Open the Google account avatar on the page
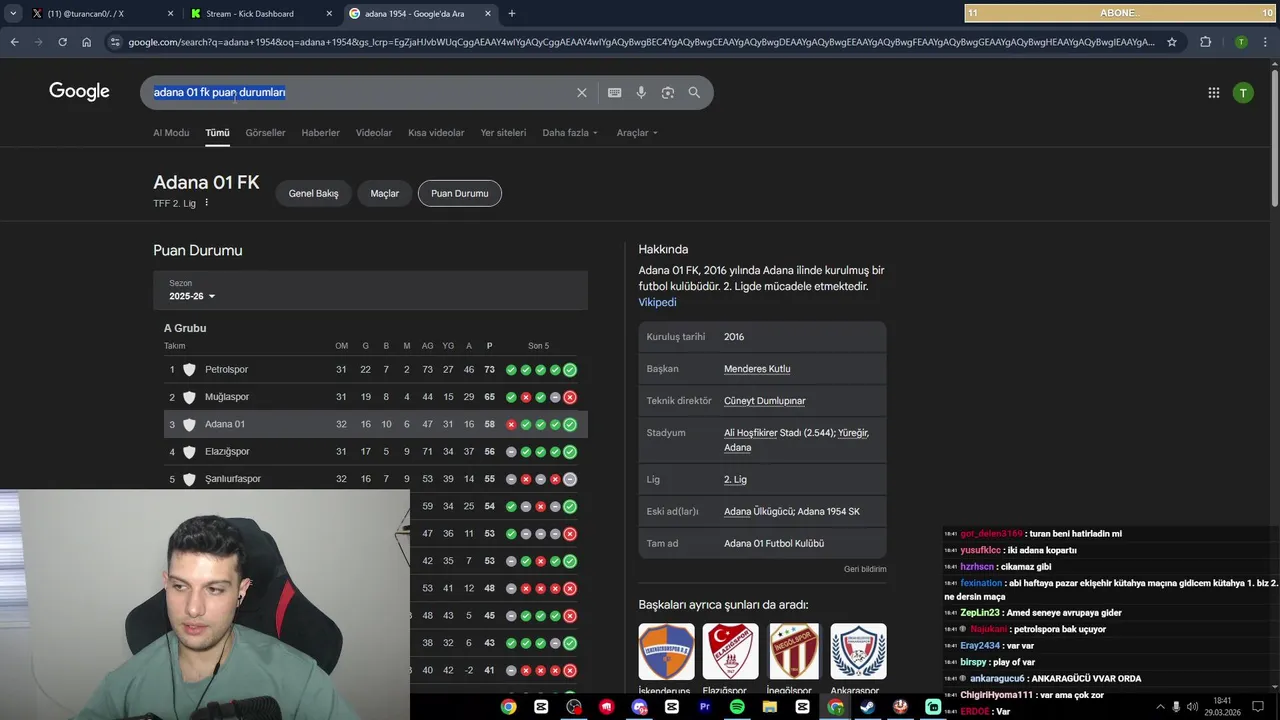This screenshot has width=1280, height=720. [1243, 93]
